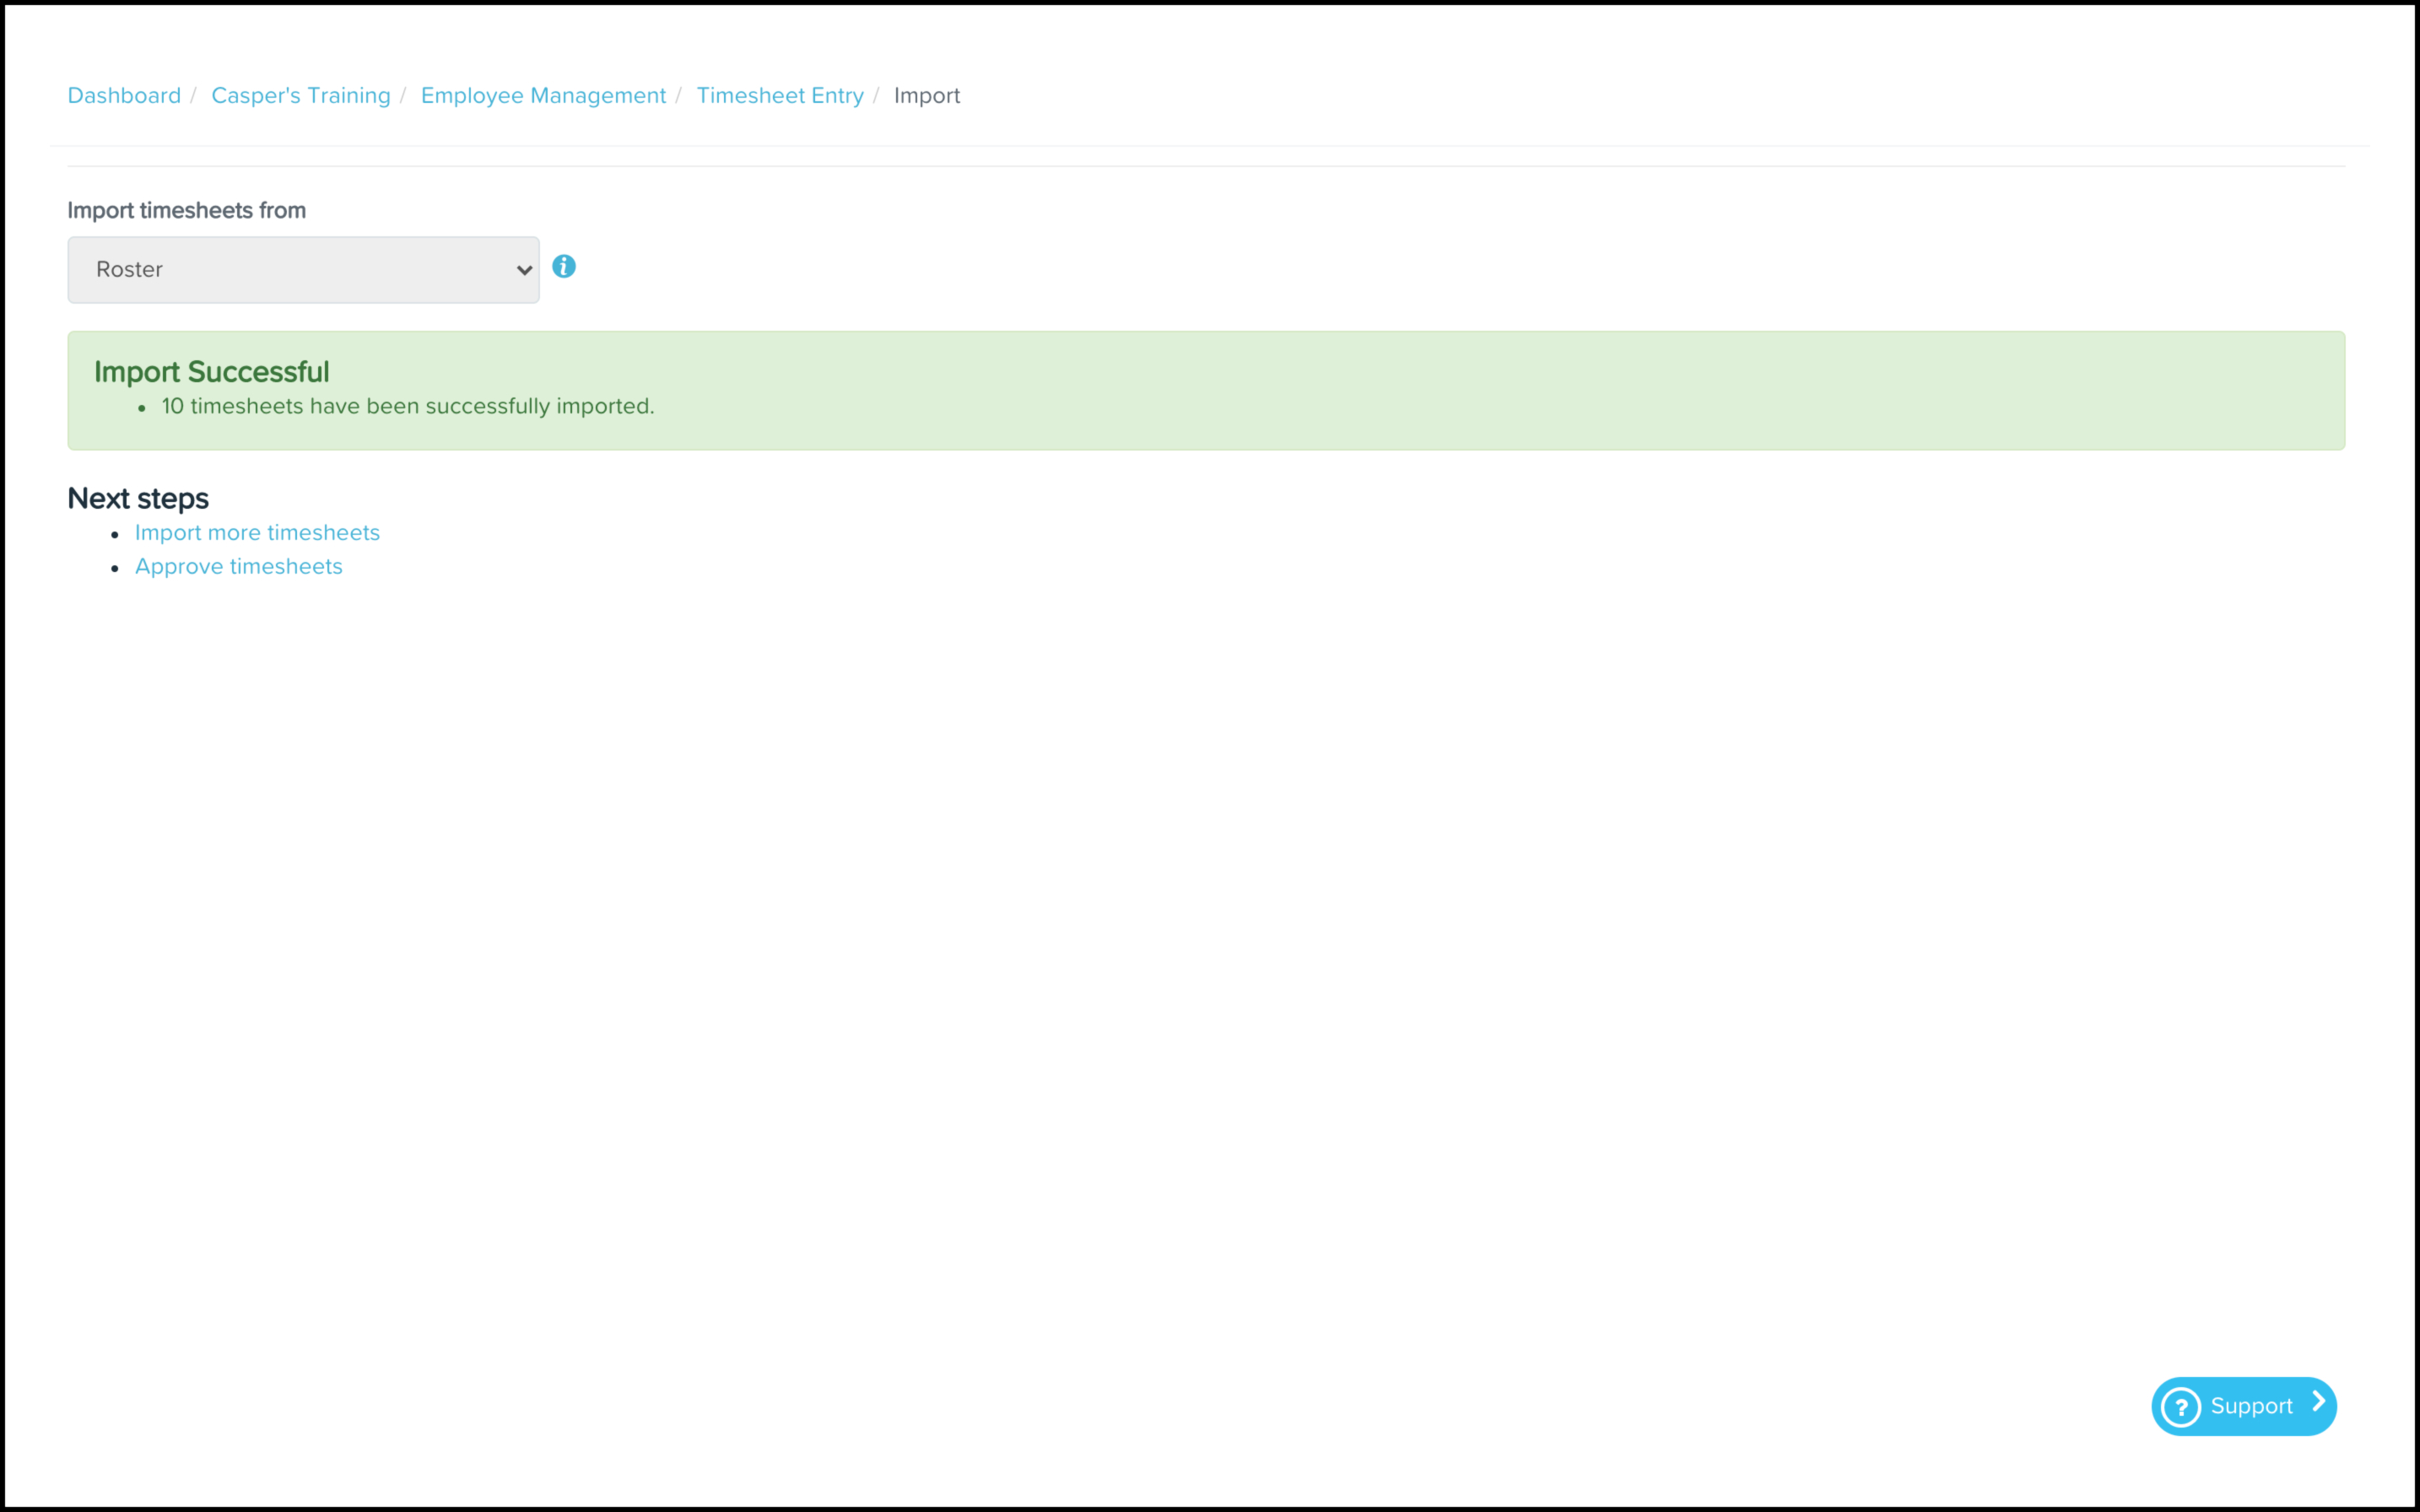Click the 10 timesheets imported message

(x=407, y=407)
